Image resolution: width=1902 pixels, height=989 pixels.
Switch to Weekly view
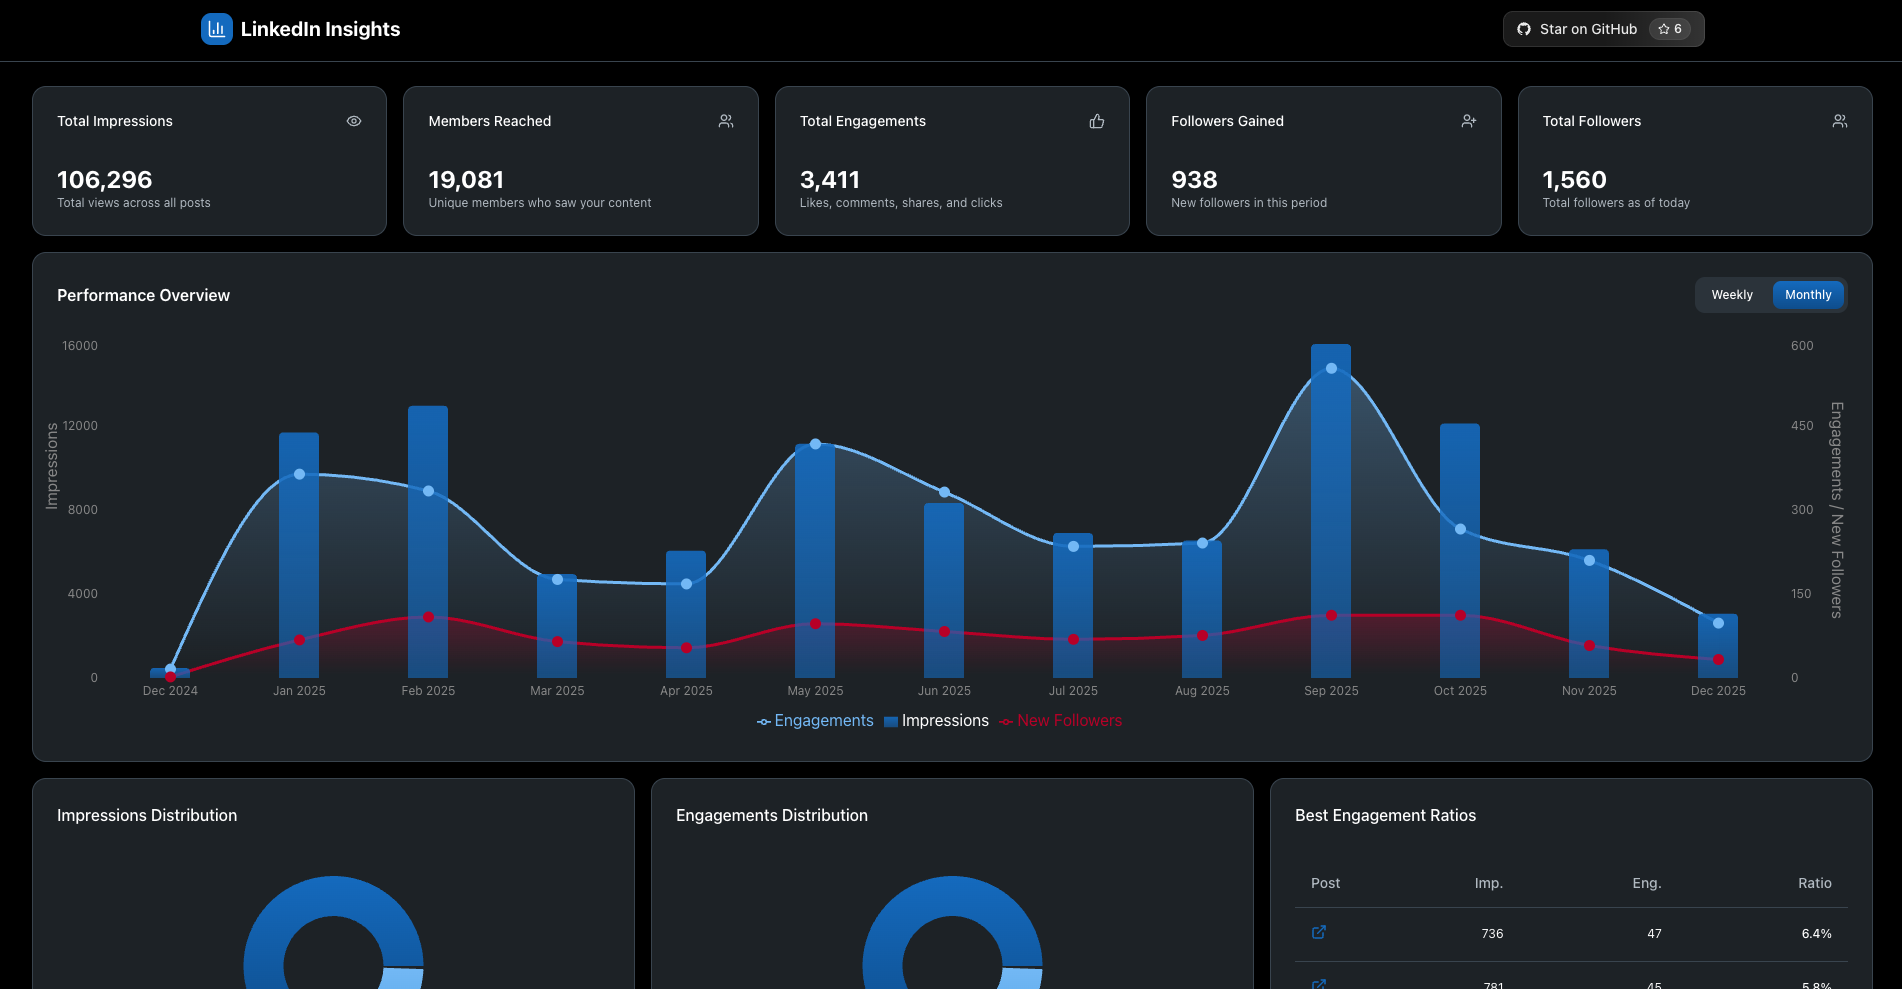[1732, 294]
